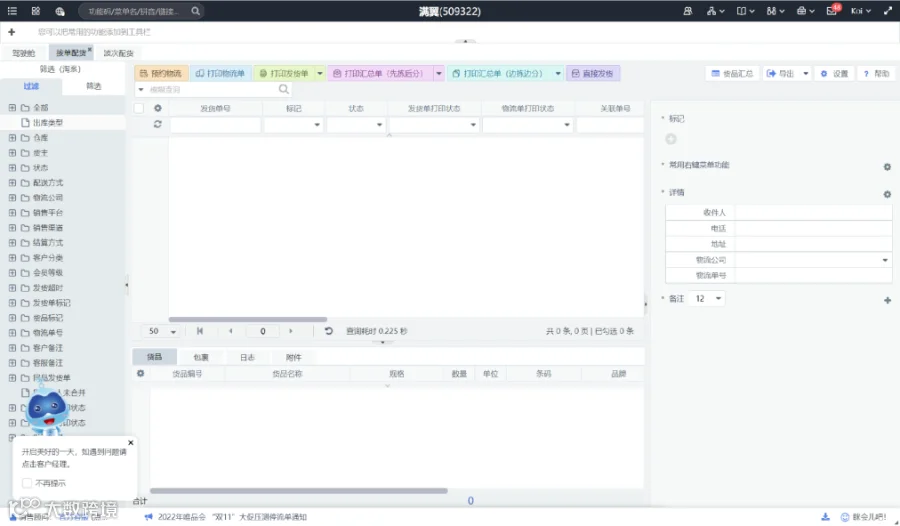Toggle fullscreen with the expand arrows icon
The width and height of the screenshot is (900, 526).
(888, 11)
